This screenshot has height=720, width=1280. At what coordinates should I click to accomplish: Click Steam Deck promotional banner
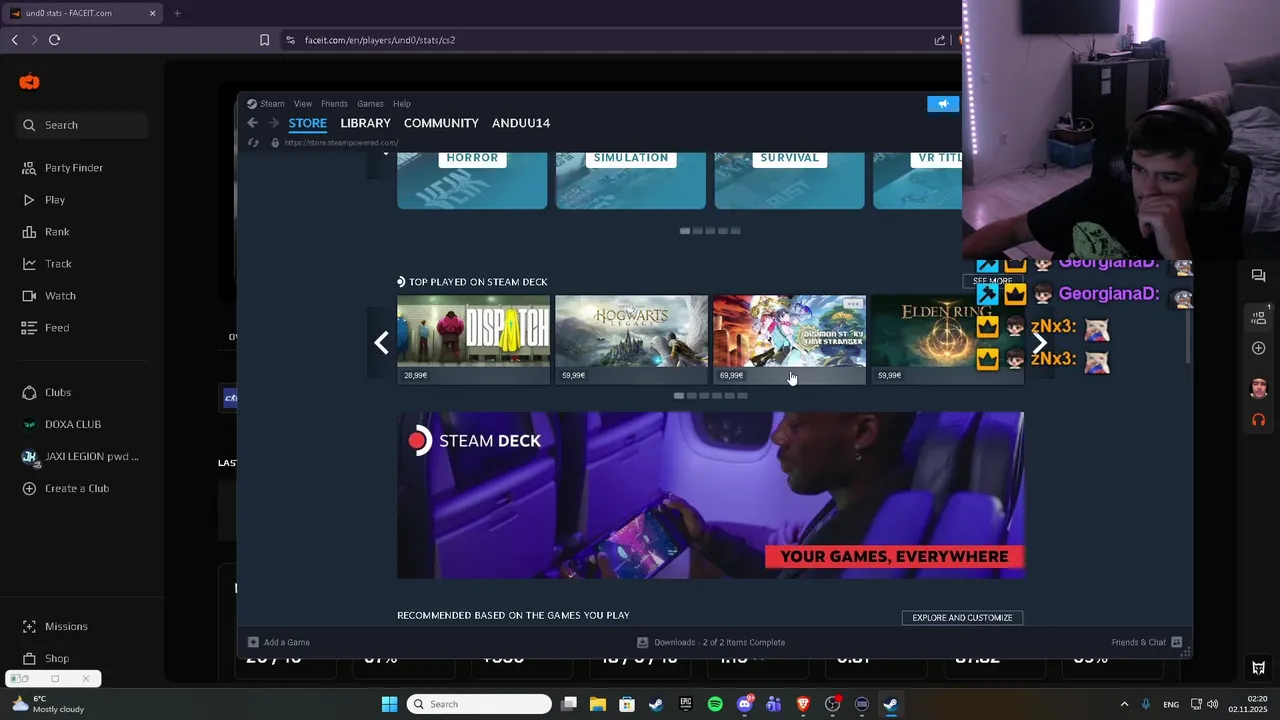click(711, 495)
